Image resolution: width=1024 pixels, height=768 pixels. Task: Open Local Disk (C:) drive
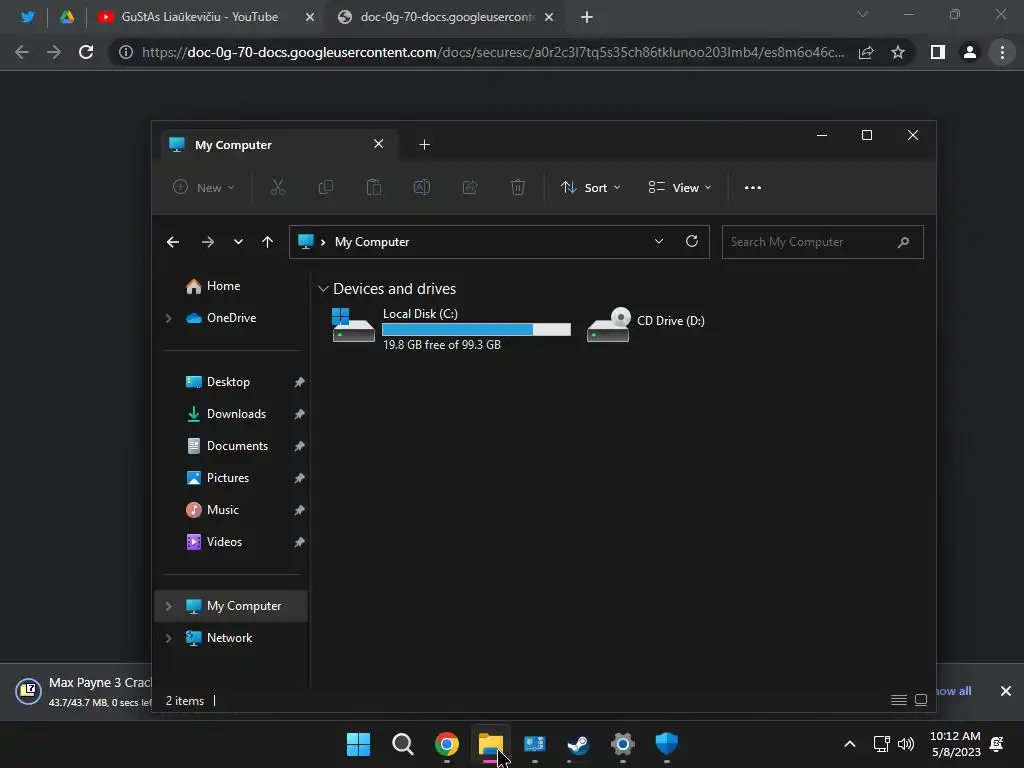[x=451, y=328]
